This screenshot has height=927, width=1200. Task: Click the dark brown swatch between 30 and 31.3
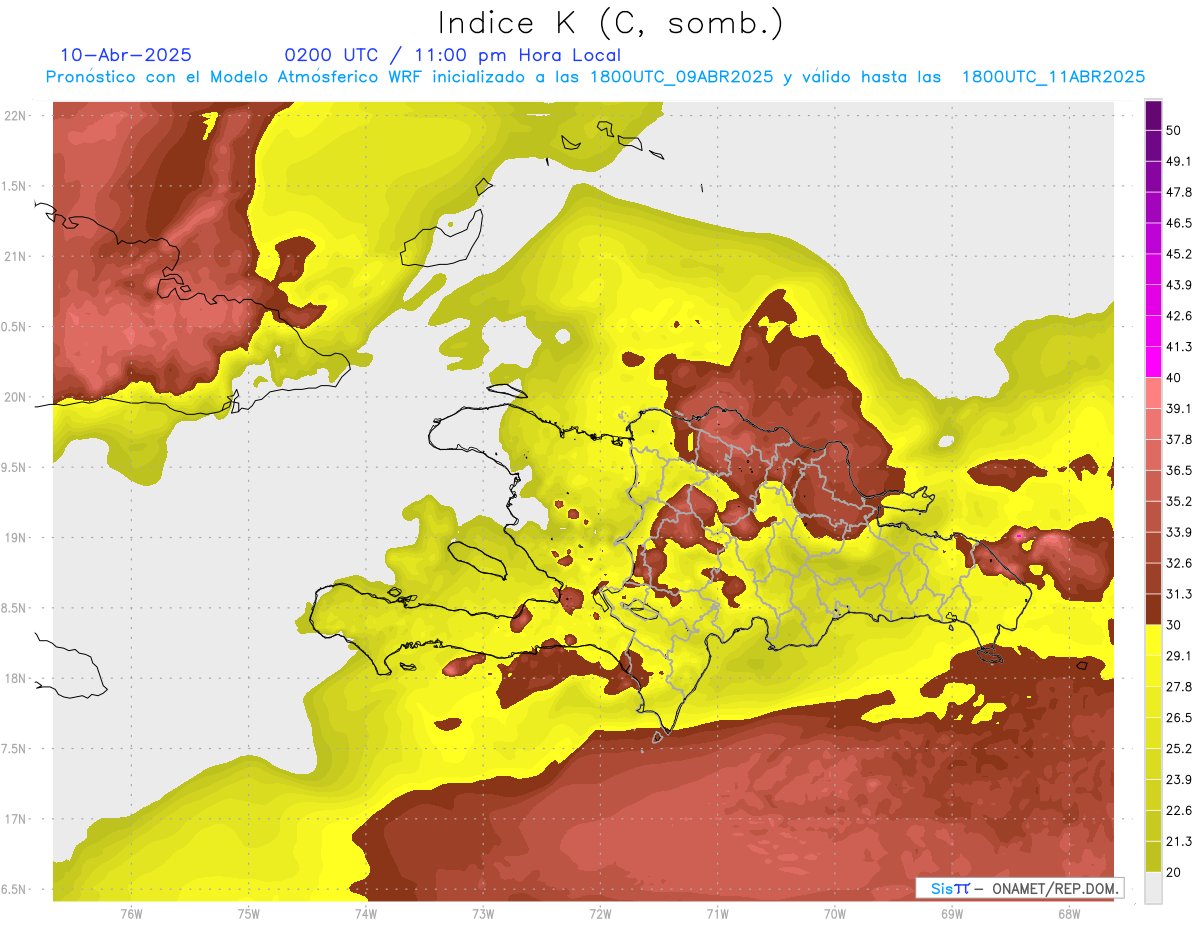point(1153,609)
